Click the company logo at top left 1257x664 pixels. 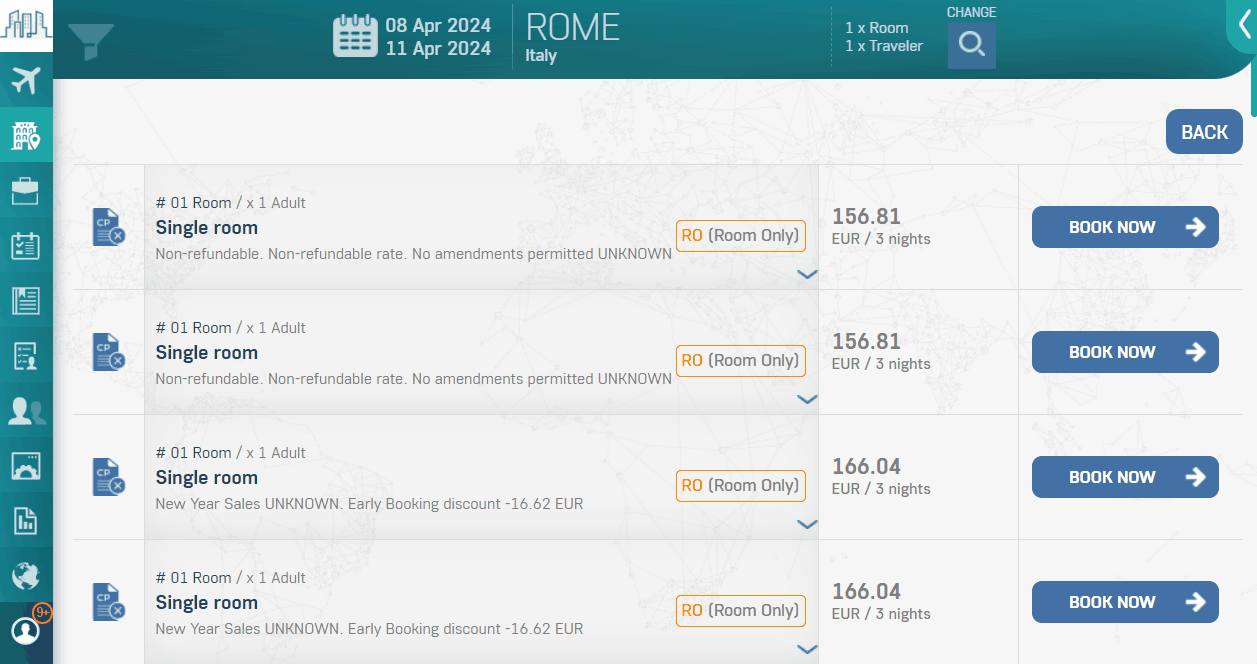[26, 24]
